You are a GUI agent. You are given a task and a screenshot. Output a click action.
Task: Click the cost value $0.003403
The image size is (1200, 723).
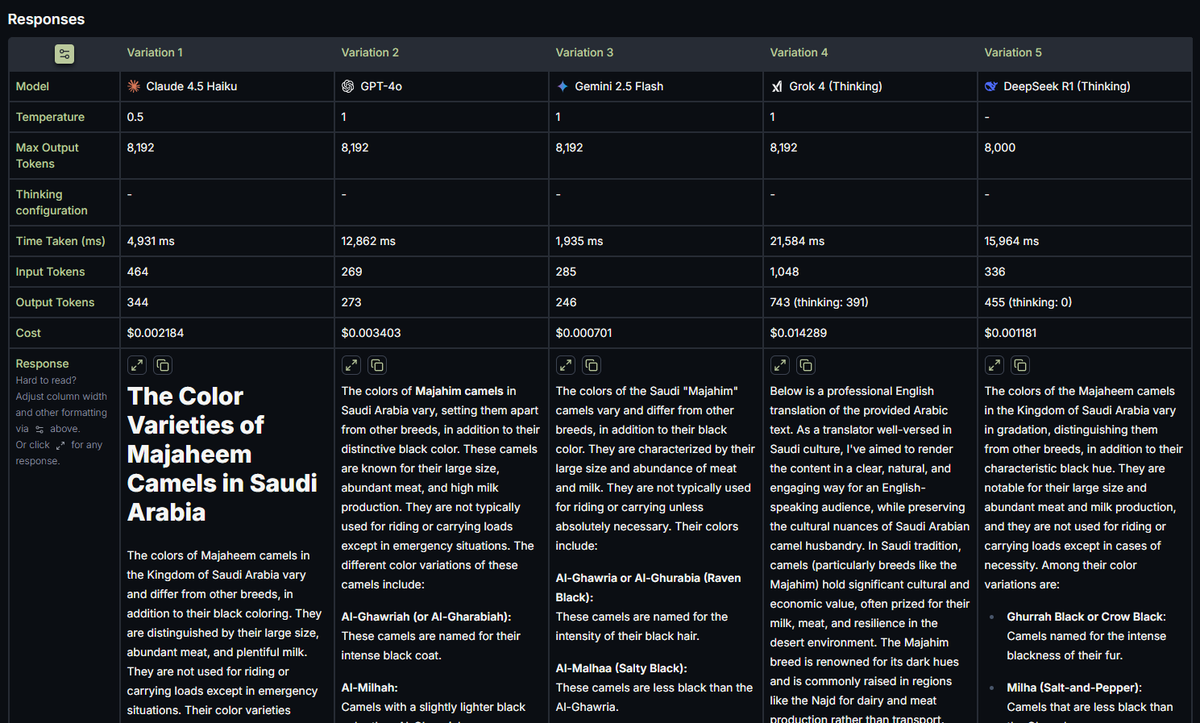point(371,333)
